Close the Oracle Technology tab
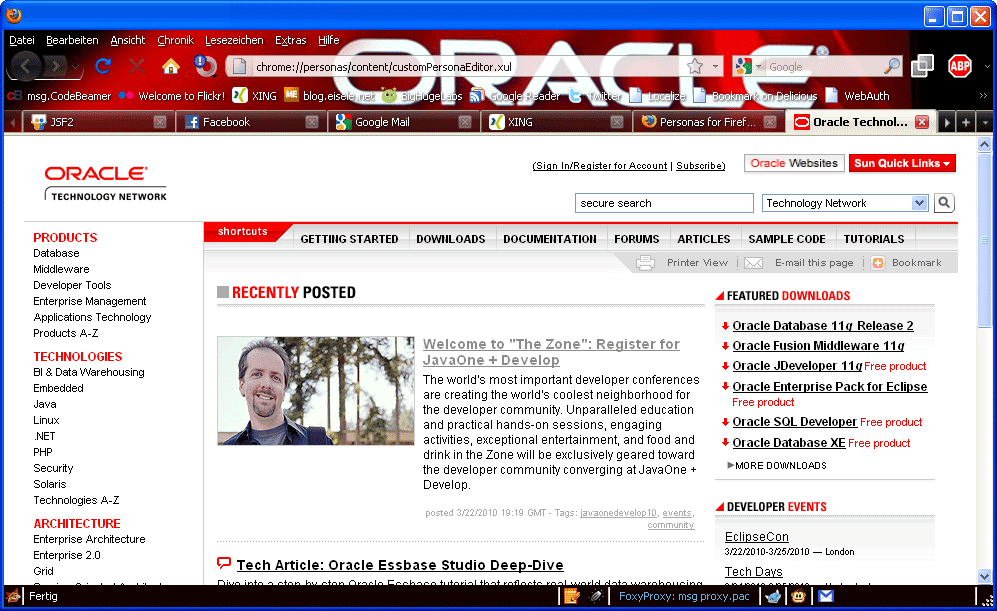Viewport: 997px width, 611px height. pos(921,122)
